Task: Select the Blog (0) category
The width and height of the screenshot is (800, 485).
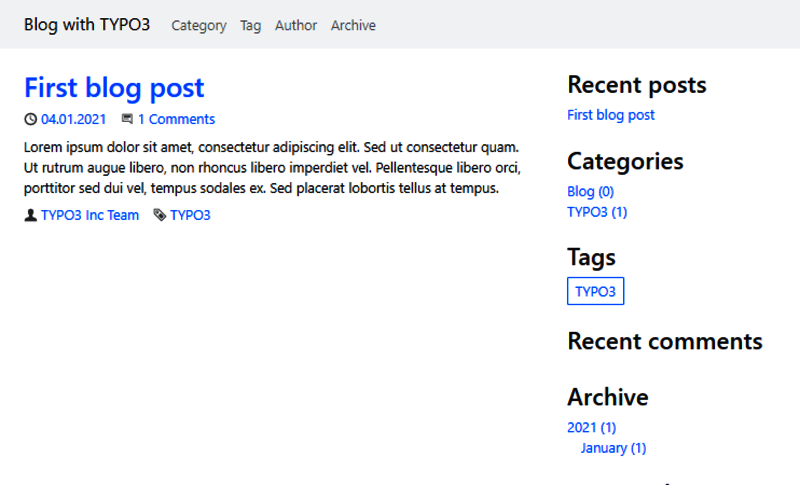Action: (x=590, y=191)
